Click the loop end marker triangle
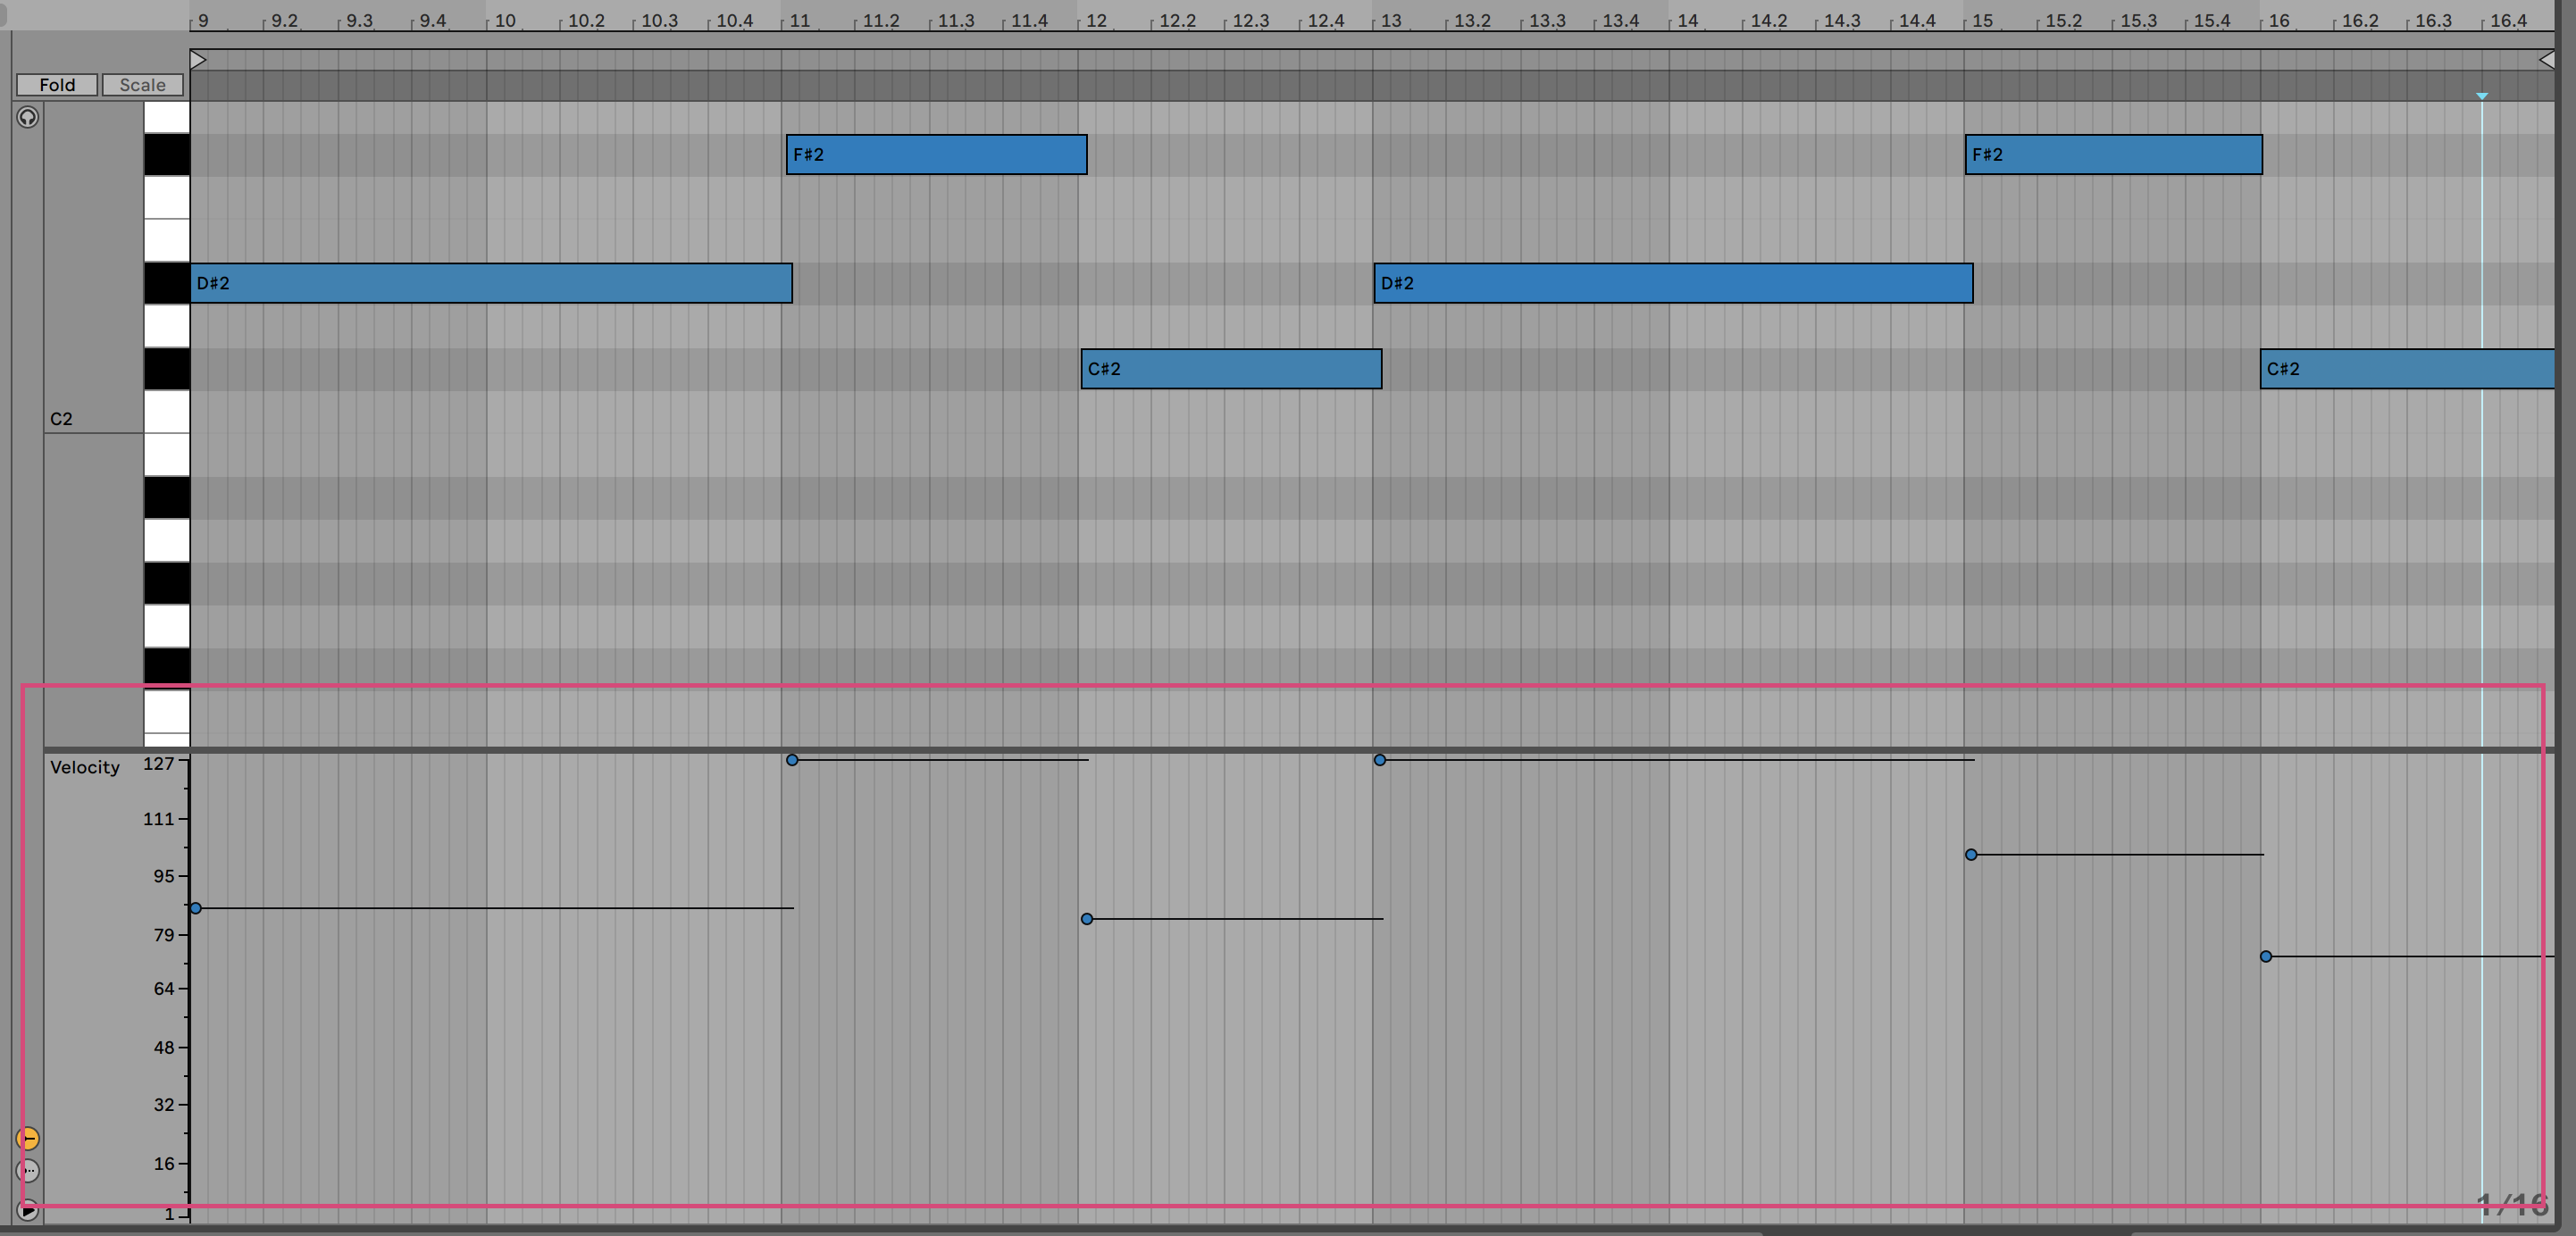The image size is (2576, 1236). point(2547,60)
